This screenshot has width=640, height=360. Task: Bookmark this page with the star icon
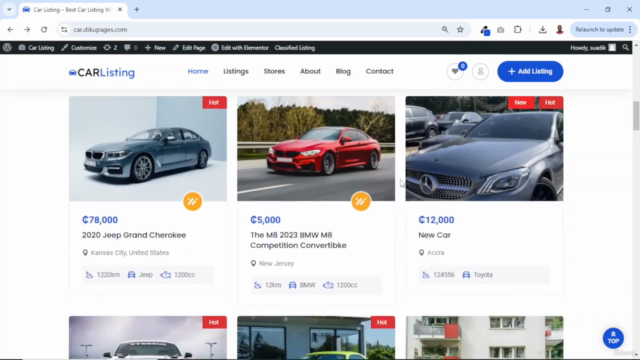[460, 29]
